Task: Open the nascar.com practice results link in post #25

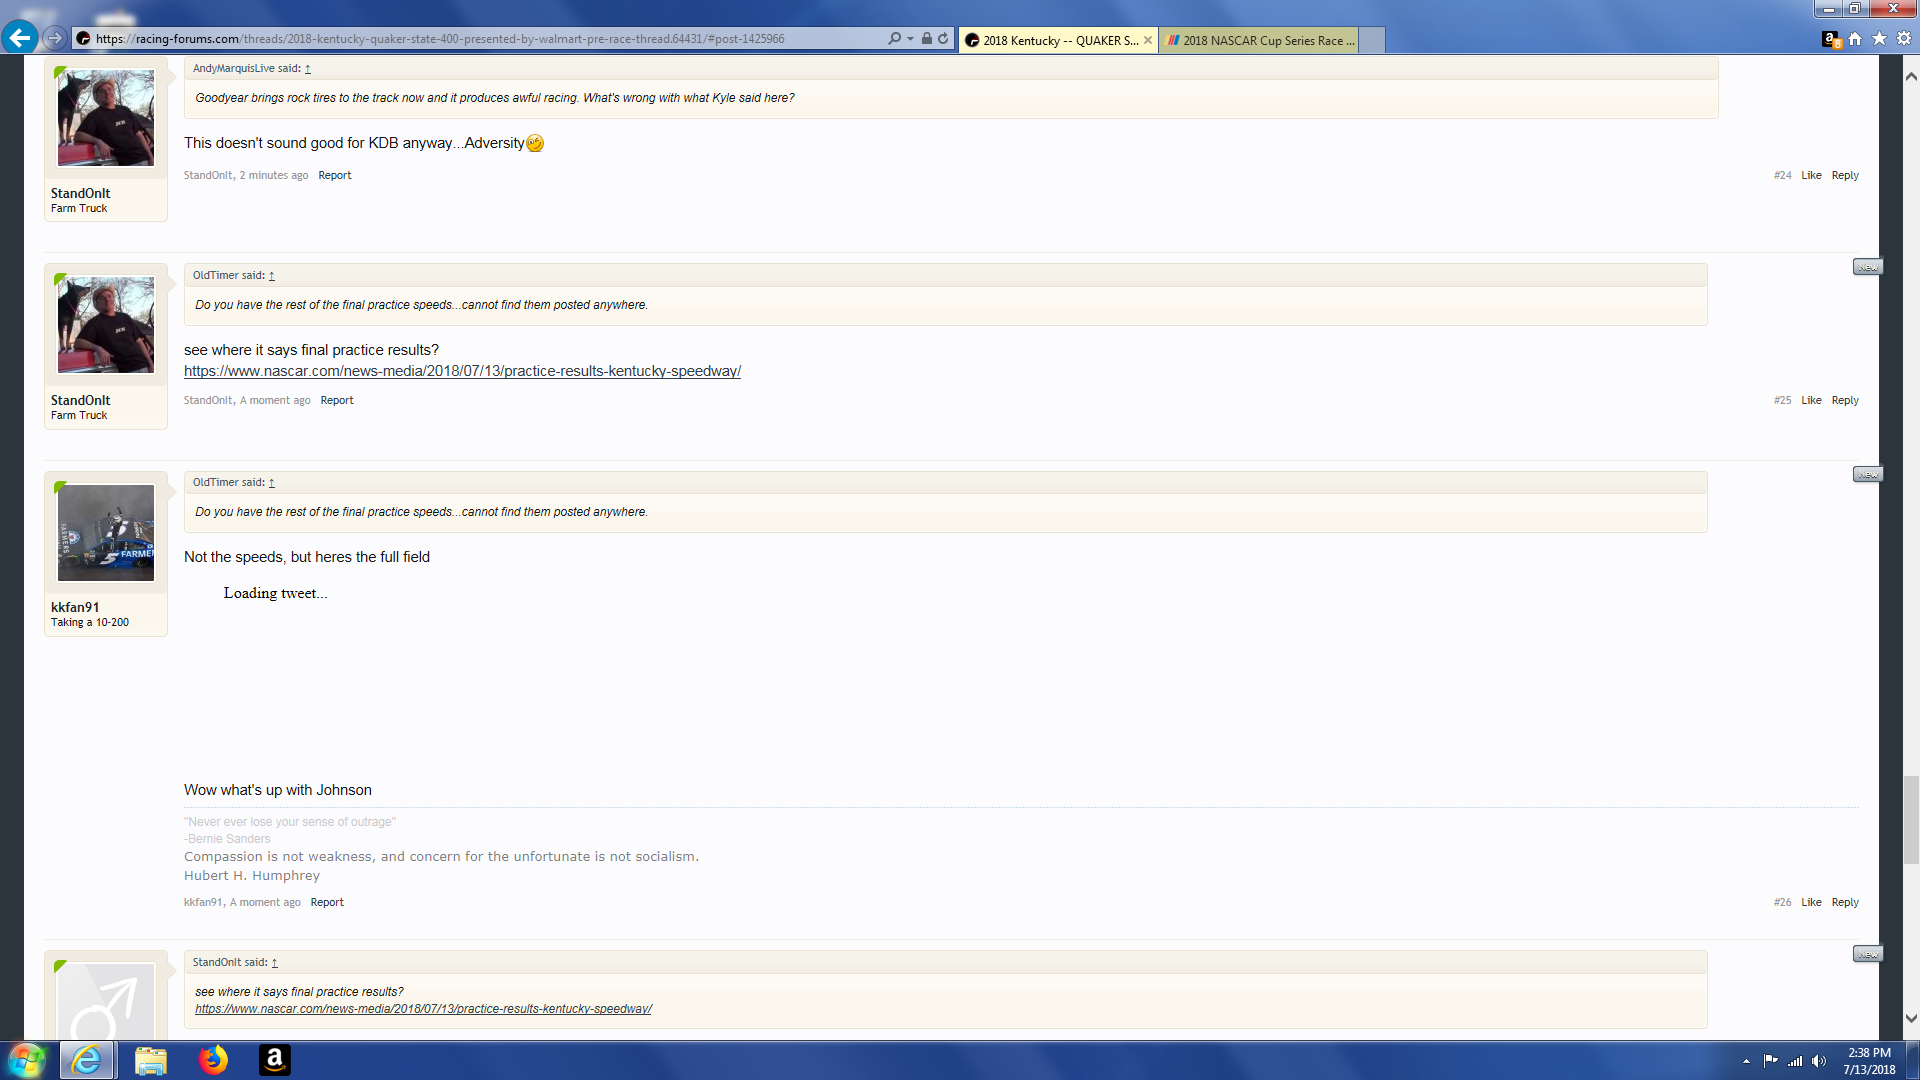Action: click(x=462, y=371)
